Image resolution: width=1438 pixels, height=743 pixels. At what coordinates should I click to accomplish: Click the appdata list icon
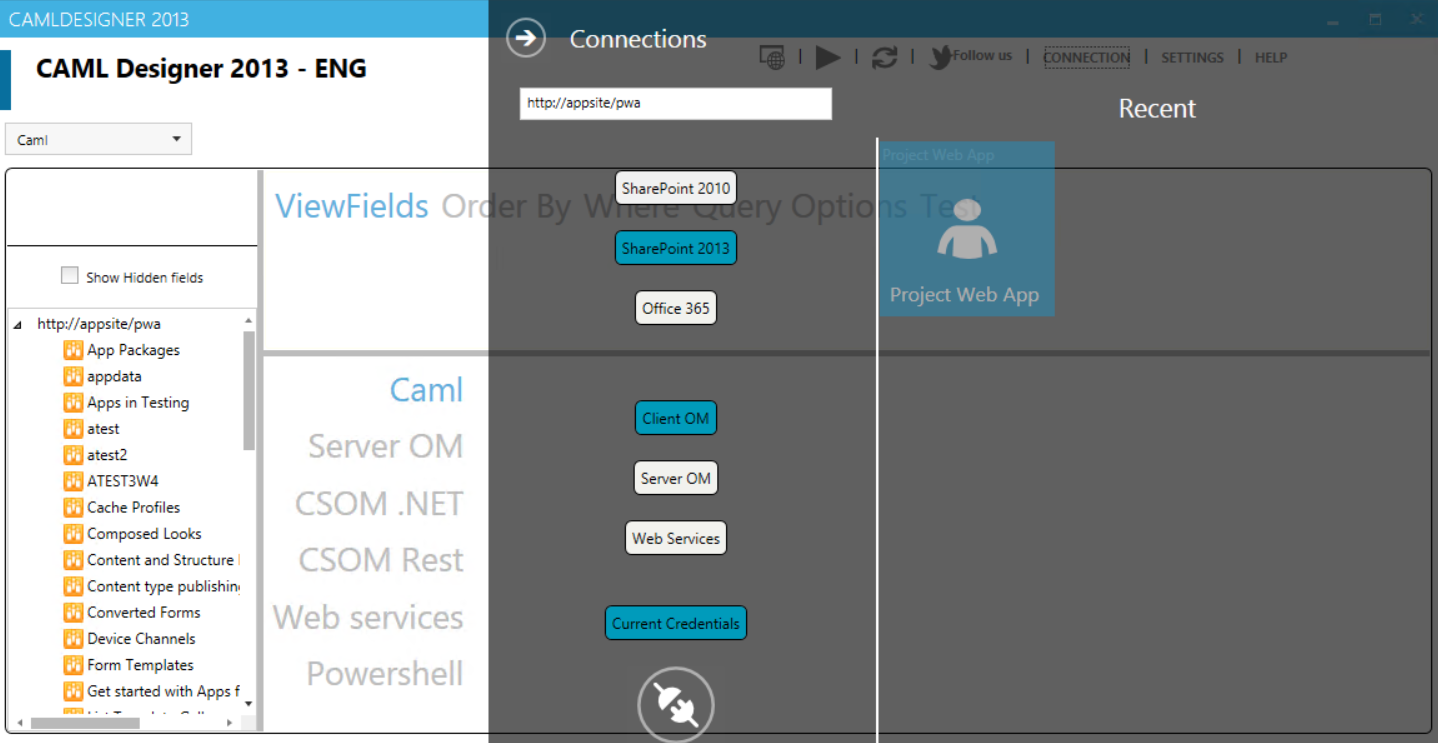[x=73, y=376]
